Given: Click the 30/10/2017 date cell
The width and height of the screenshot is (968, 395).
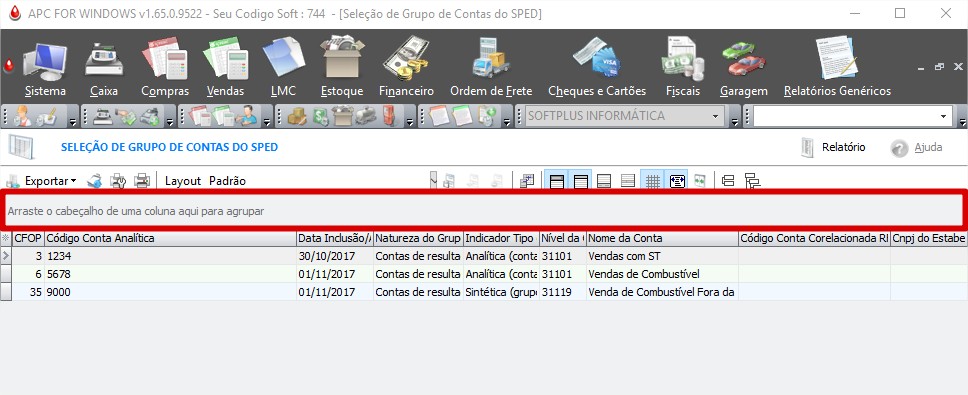Looking at the screenshot, I should tap(335, 256).
